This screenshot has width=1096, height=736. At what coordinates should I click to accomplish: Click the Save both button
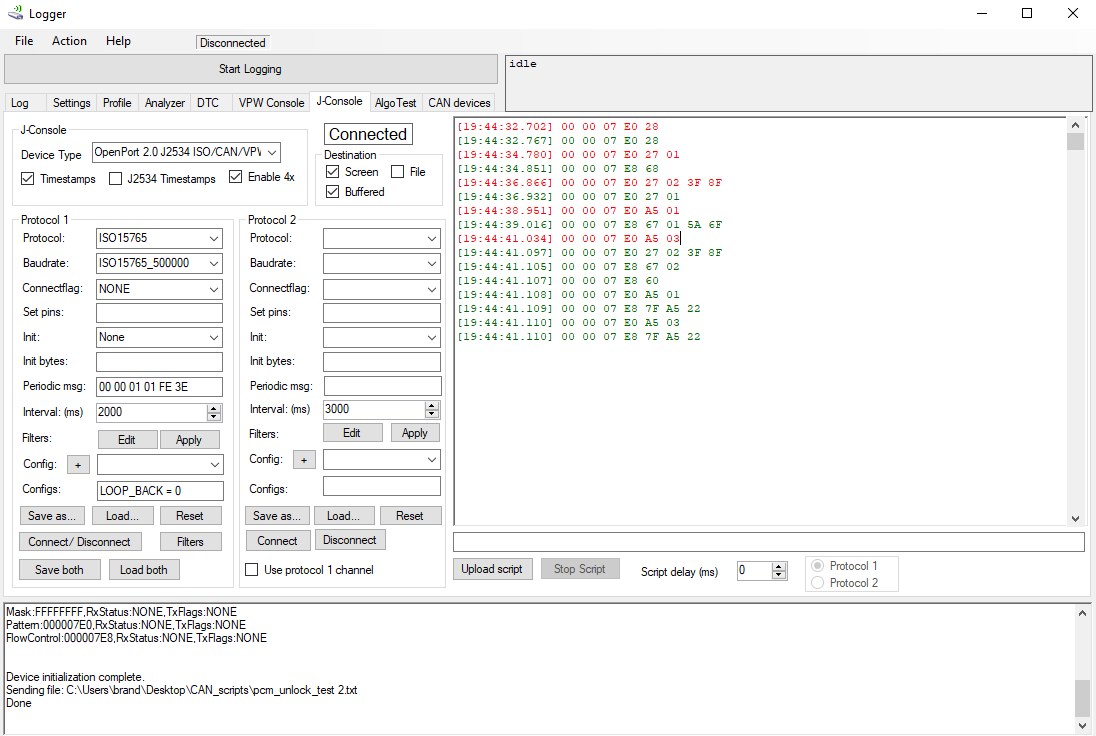59,570
